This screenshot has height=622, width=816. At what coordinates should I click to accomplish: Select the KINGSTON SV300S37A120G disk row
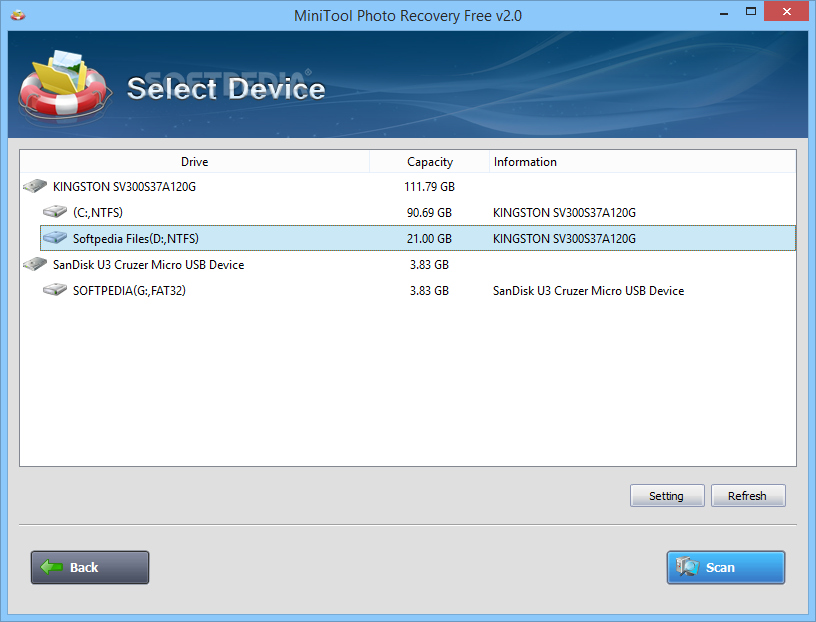(408, 186)
